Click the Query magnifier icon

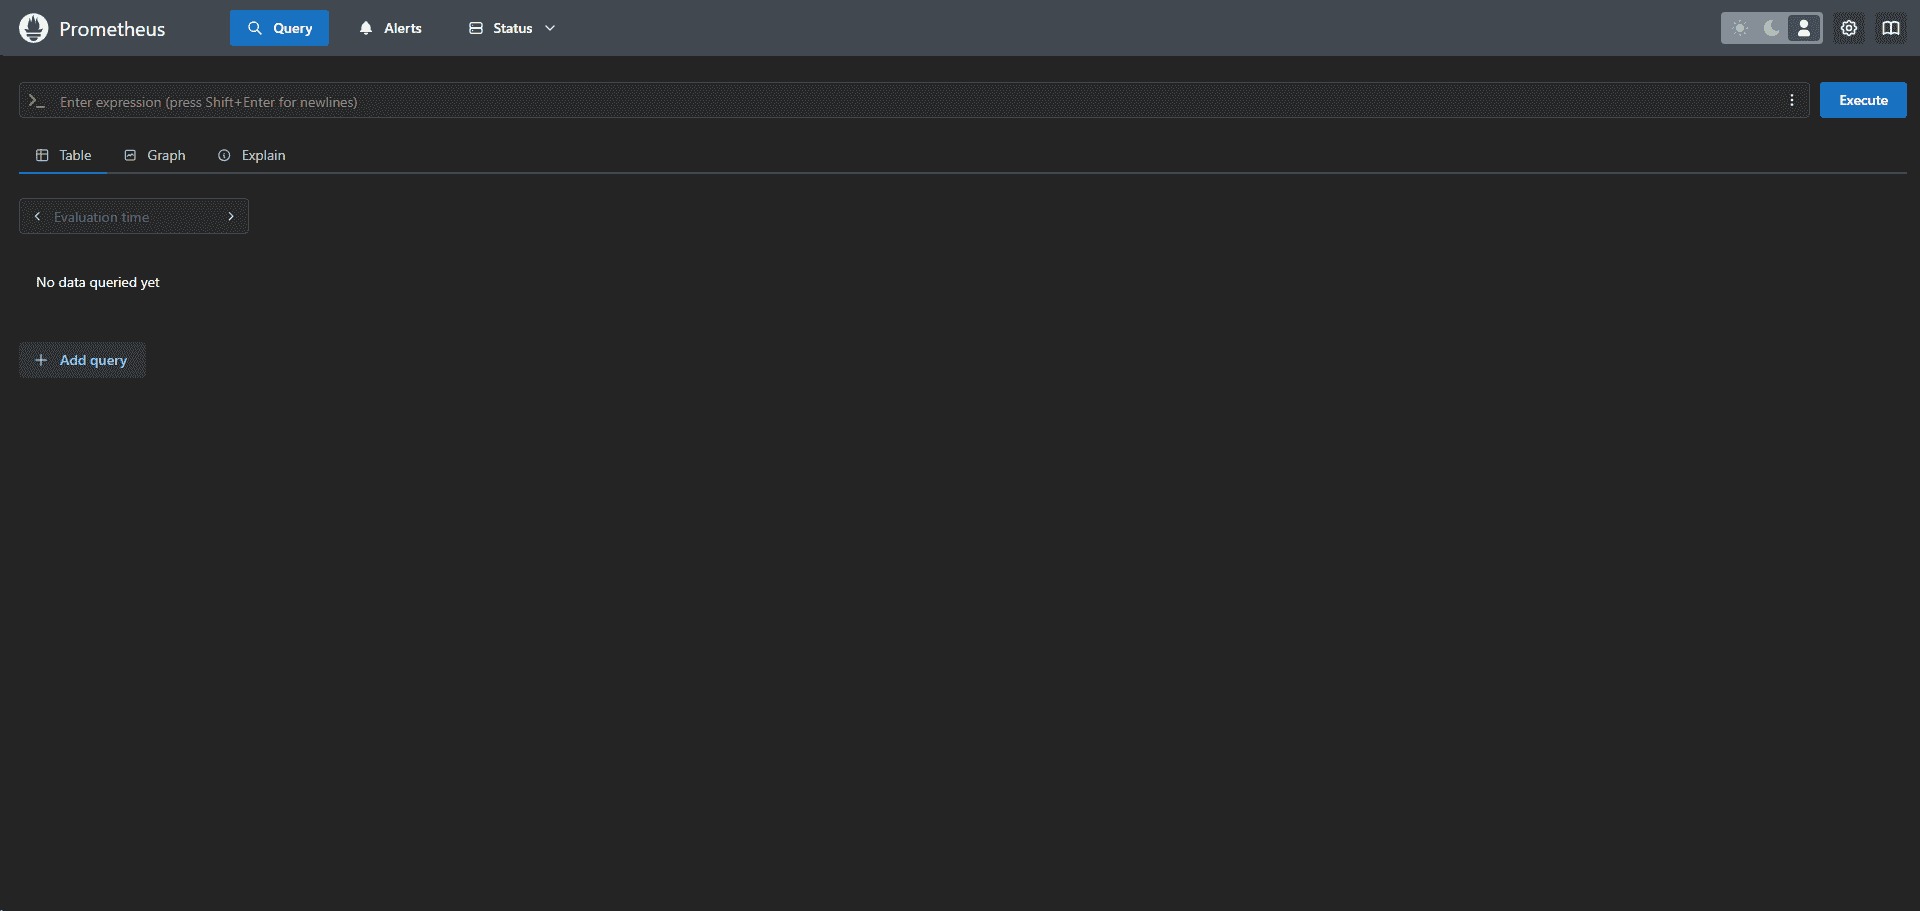[257, 28]
